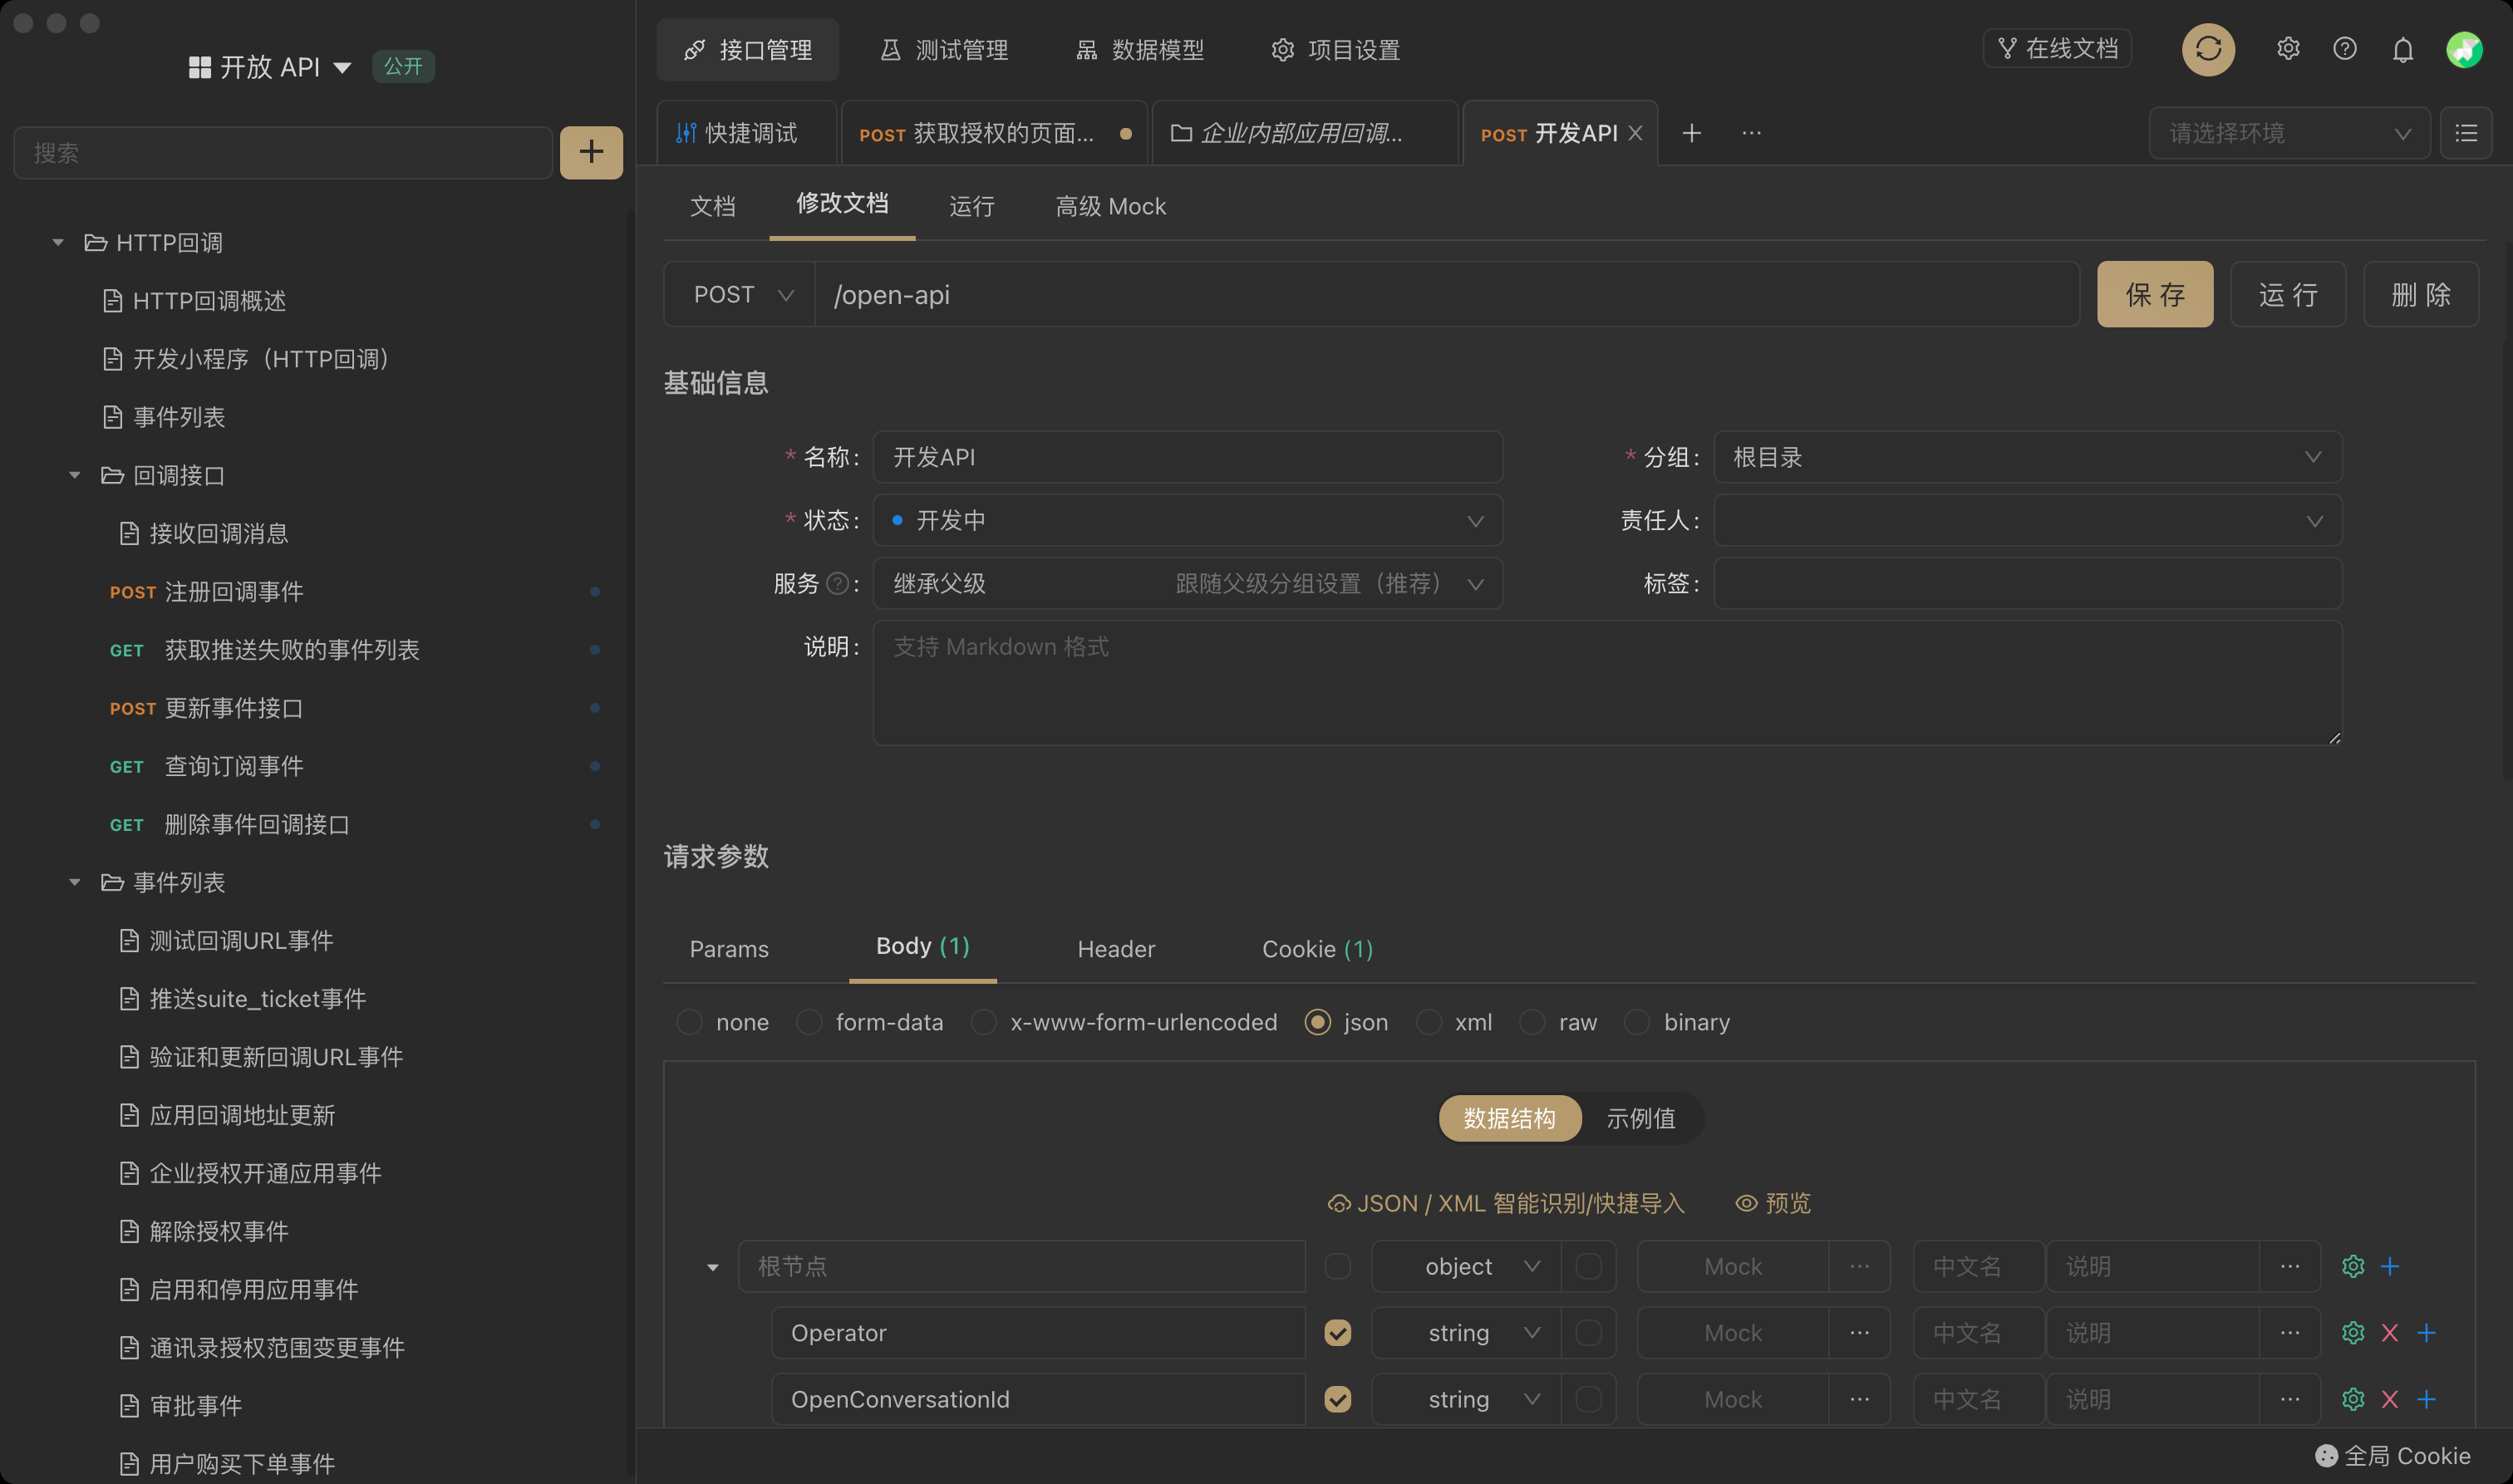The height and width of the screenshot is (1484, 2513).
Task: Open the 状态 开发中 dropdown
Action: pyautogui.click(x=1187, y=520)
